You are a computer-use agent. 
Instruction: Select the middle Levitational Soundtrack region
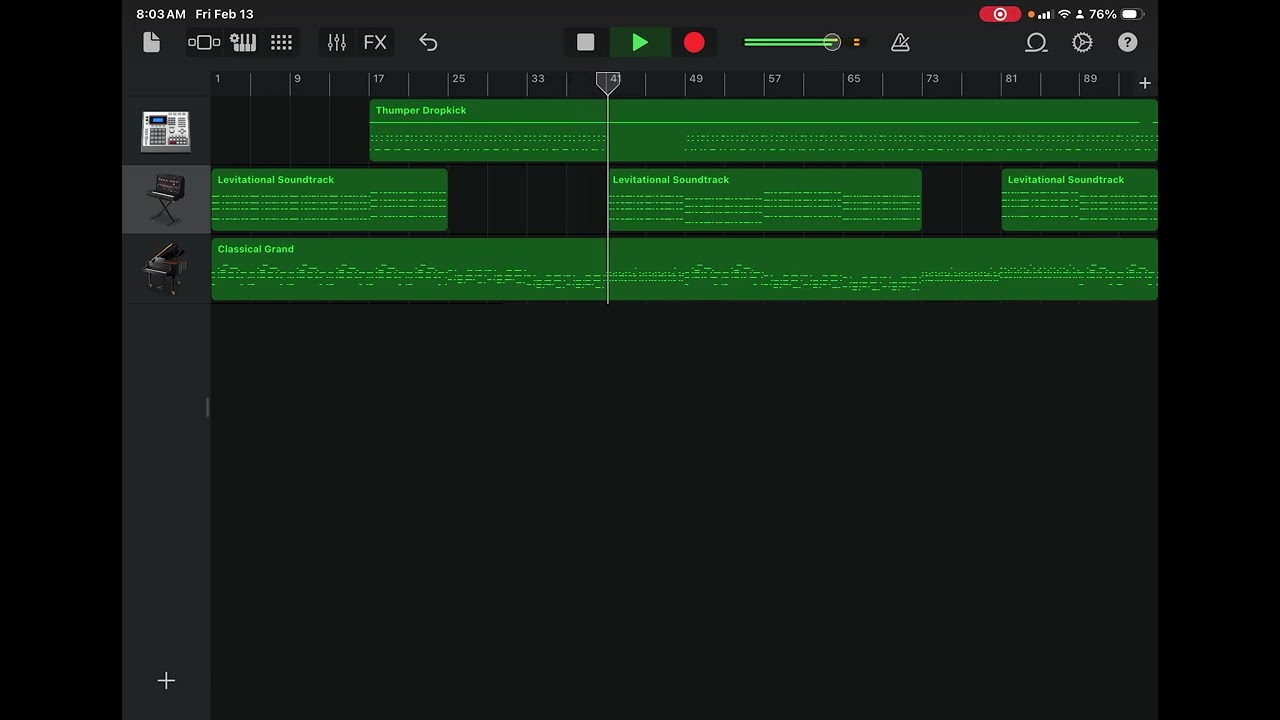764,200
